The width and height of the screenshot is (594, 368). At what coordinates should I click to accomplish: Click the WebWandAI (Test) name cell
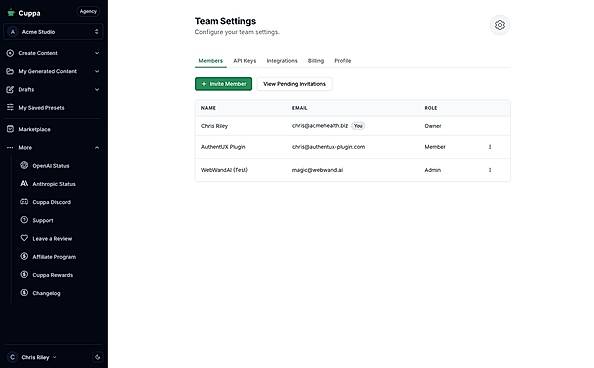coord(224,170)
